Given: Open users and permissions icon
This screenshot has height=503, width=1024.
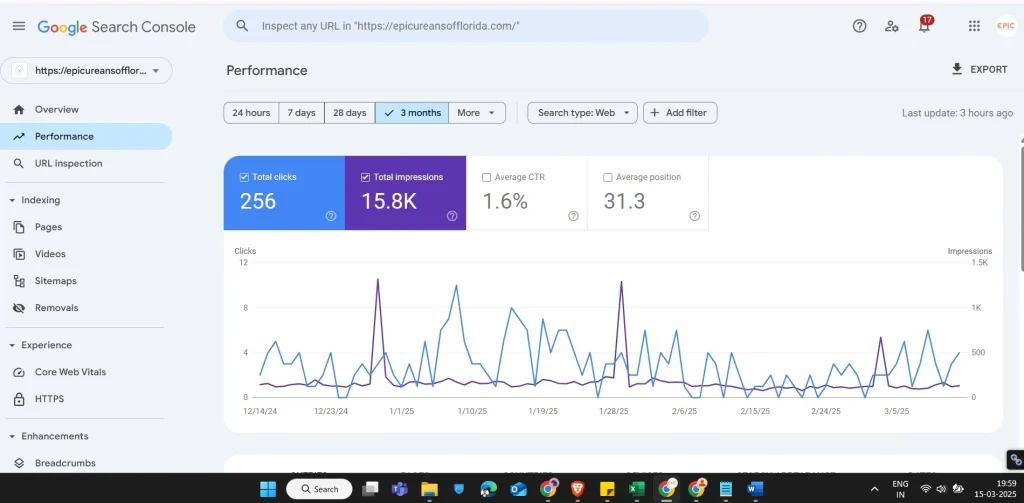Looking at the screenshot, I should pos(891,26).
